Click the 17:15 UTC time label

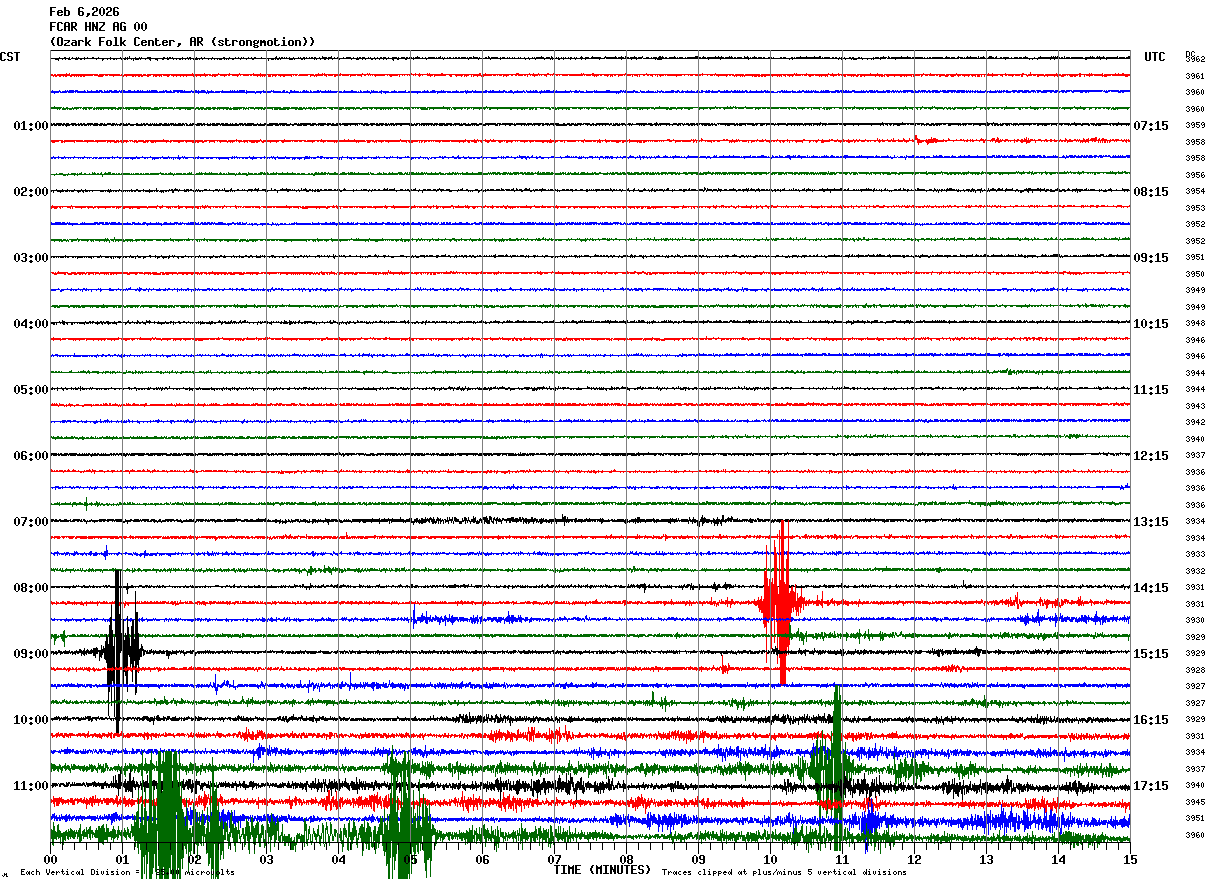1151,786
